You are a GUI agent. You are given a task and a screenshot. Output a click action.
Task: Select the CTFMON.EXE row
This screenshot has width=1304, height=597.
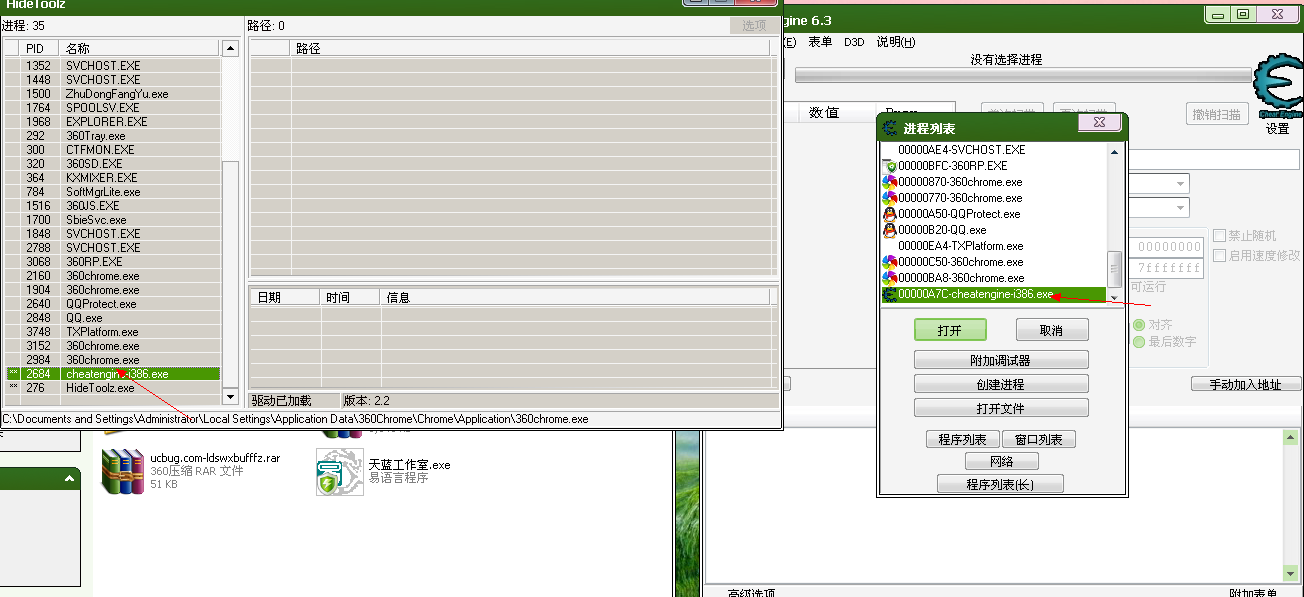[112, 150]
